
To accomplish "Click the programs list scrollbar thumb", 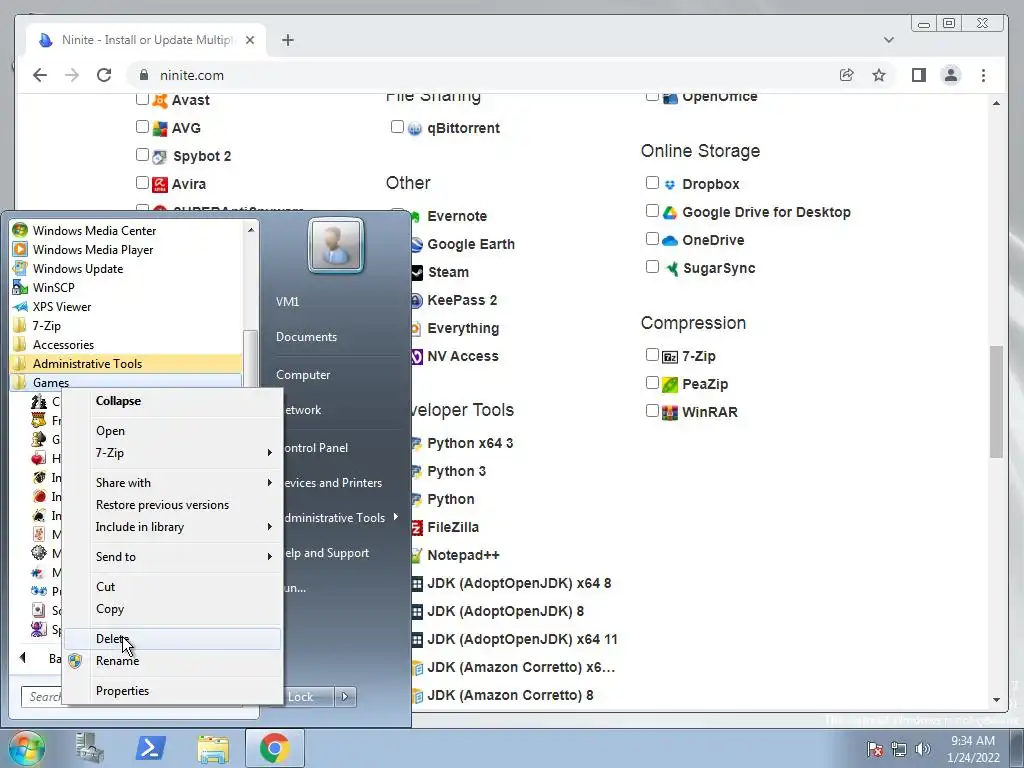I will coord(250,357).
